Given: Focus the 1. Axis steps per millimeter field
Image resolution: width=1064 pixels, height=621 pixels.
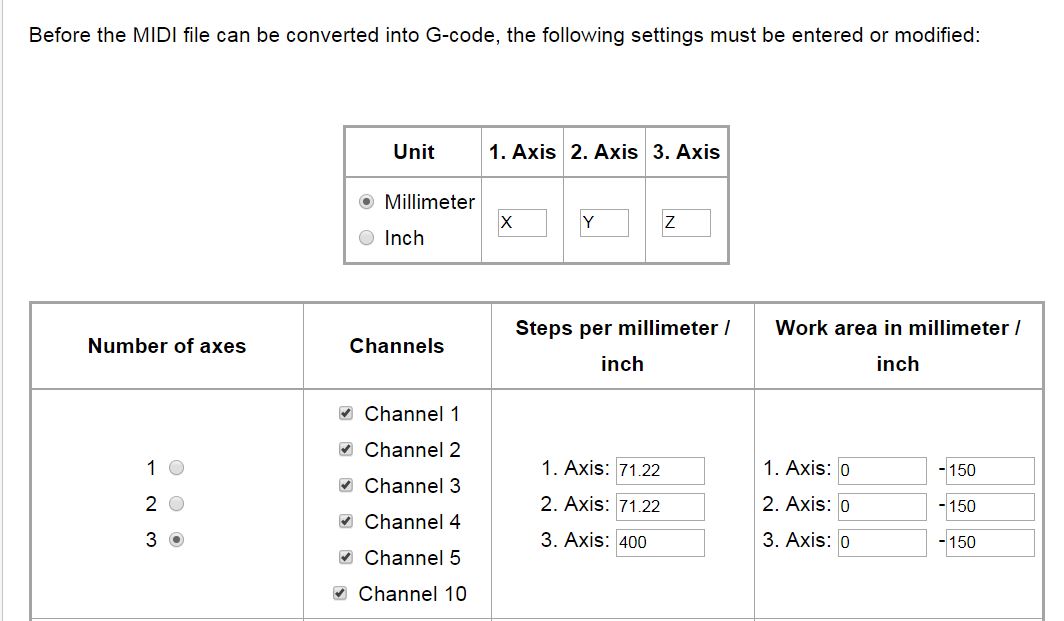Looking at the screenshot, I should [x=660, y=471].
